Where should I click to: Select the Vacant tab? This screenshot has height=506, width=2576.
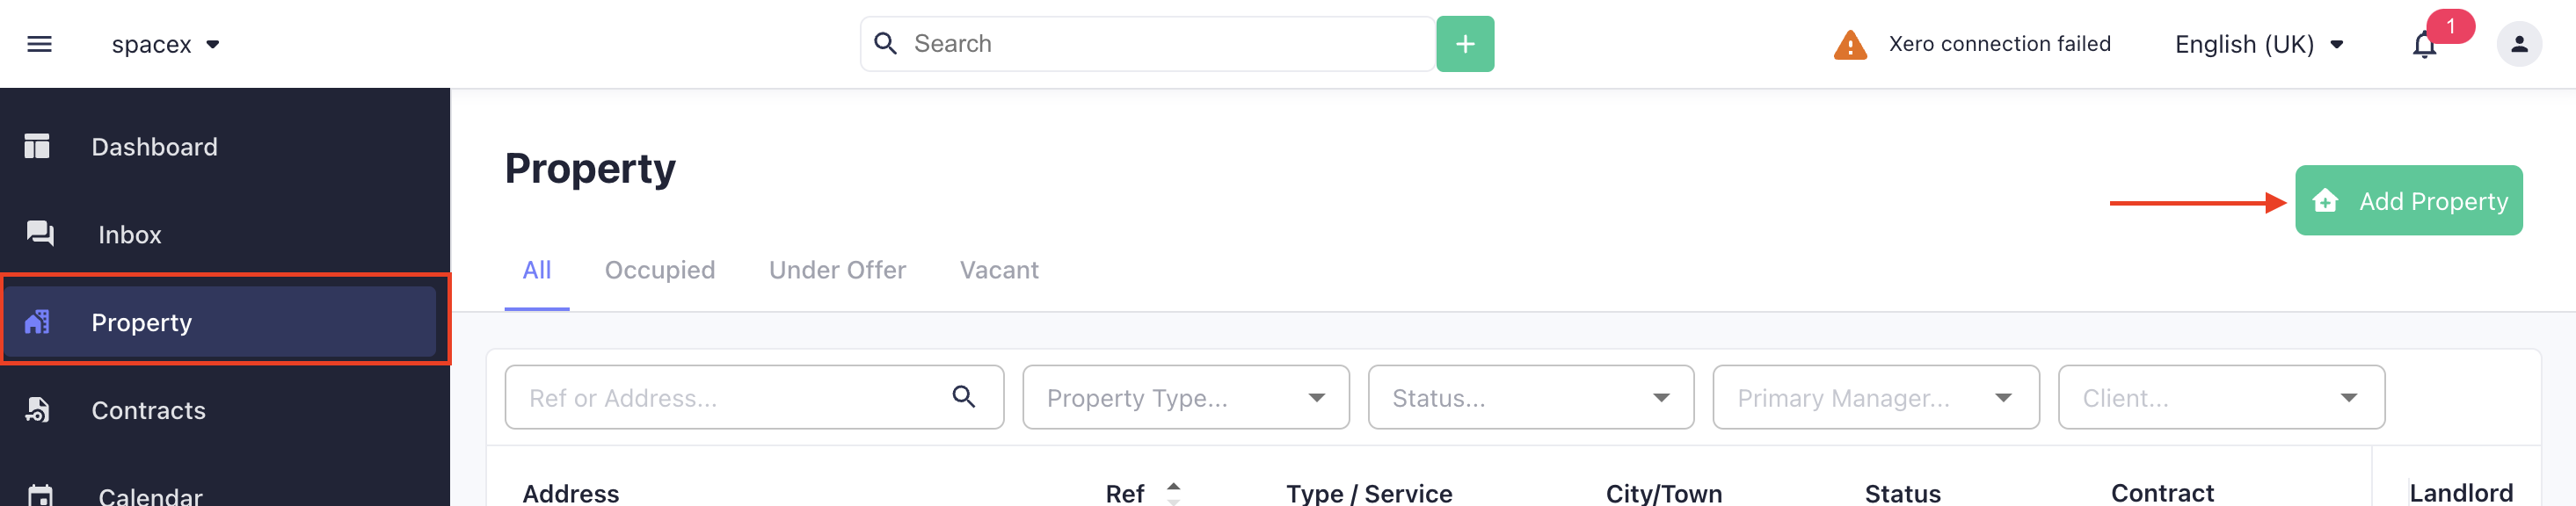pyautogui.click(x=999, y=270)
